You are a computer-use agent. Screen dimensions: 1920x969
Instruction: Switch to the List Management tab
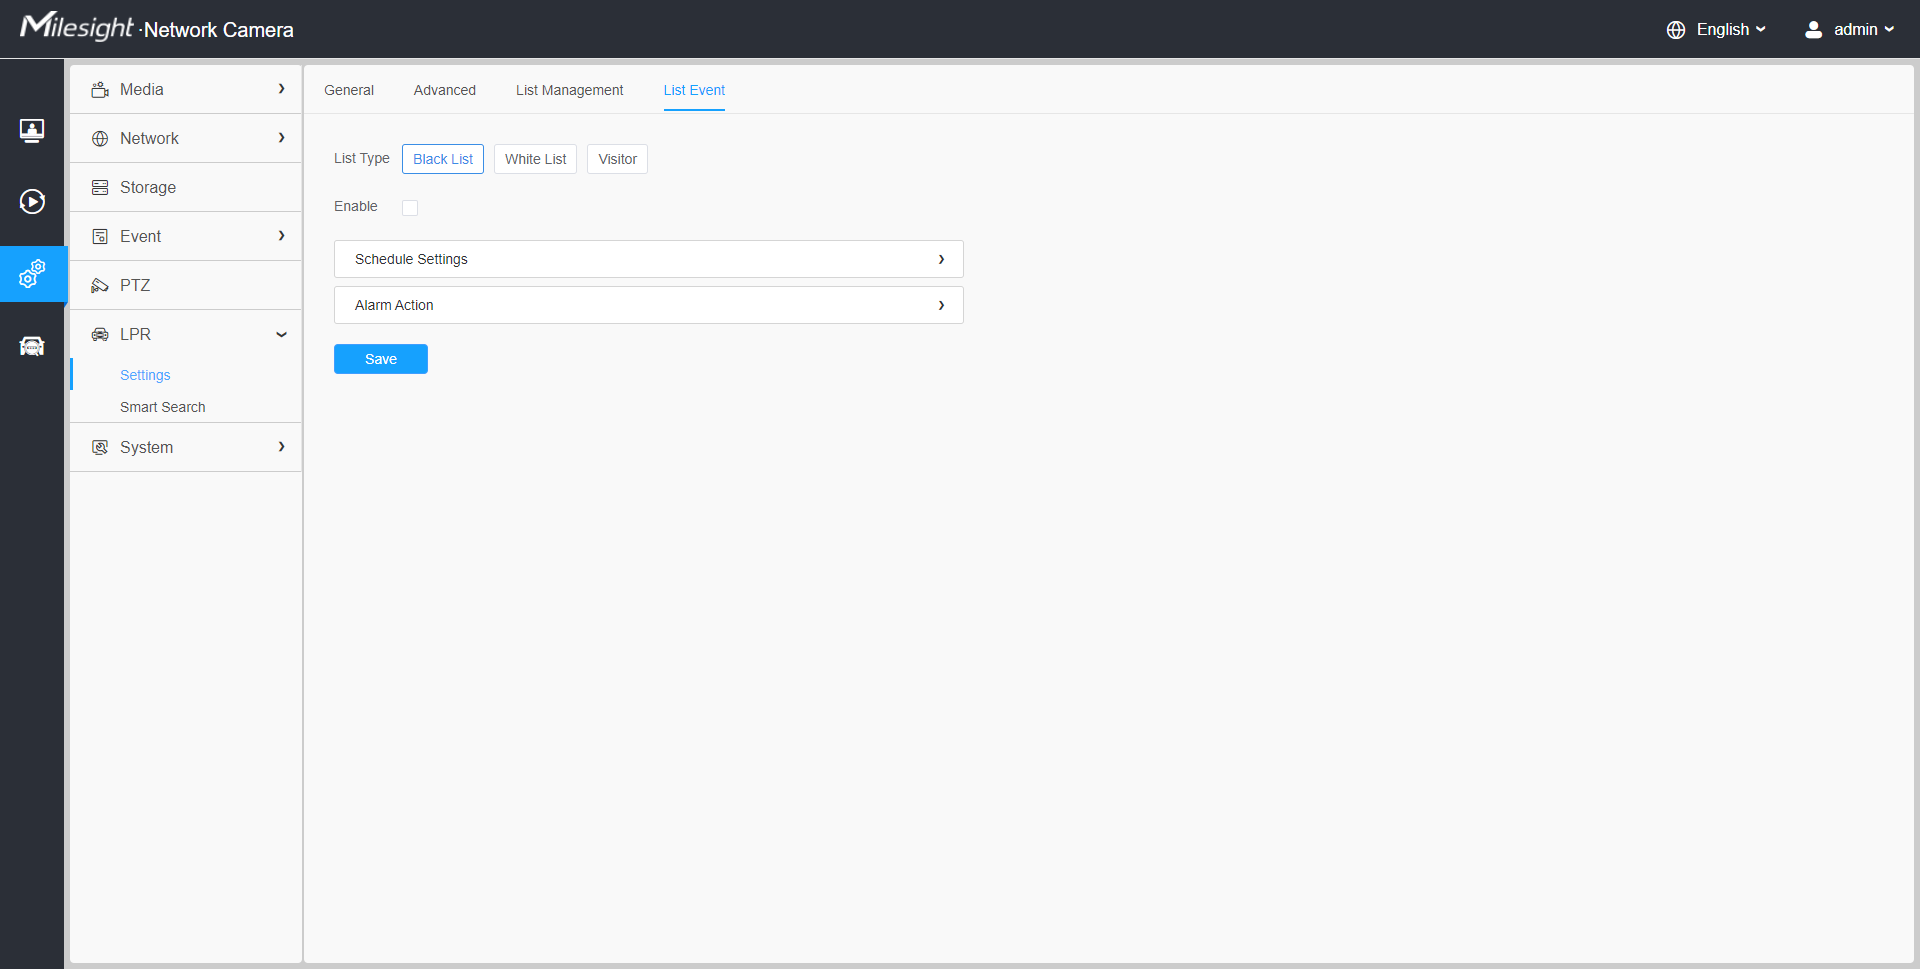pos(569,90)
